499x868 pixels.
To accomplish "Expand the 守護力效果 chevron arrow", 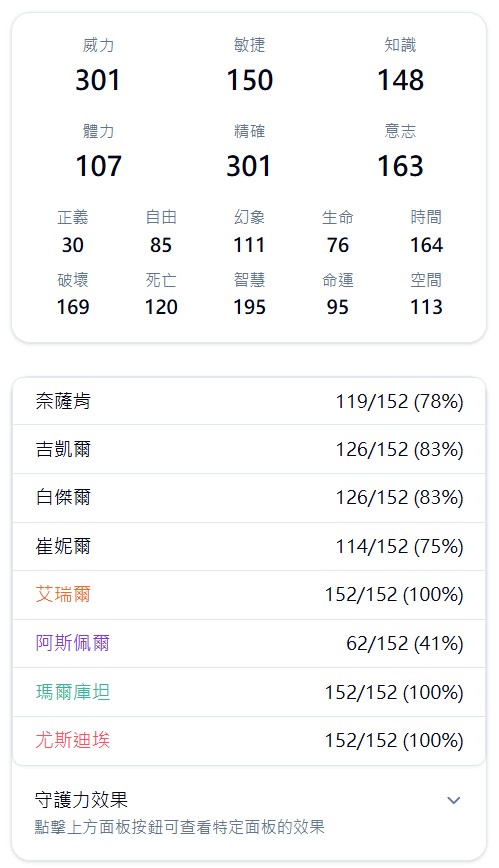I will point(454,800).
